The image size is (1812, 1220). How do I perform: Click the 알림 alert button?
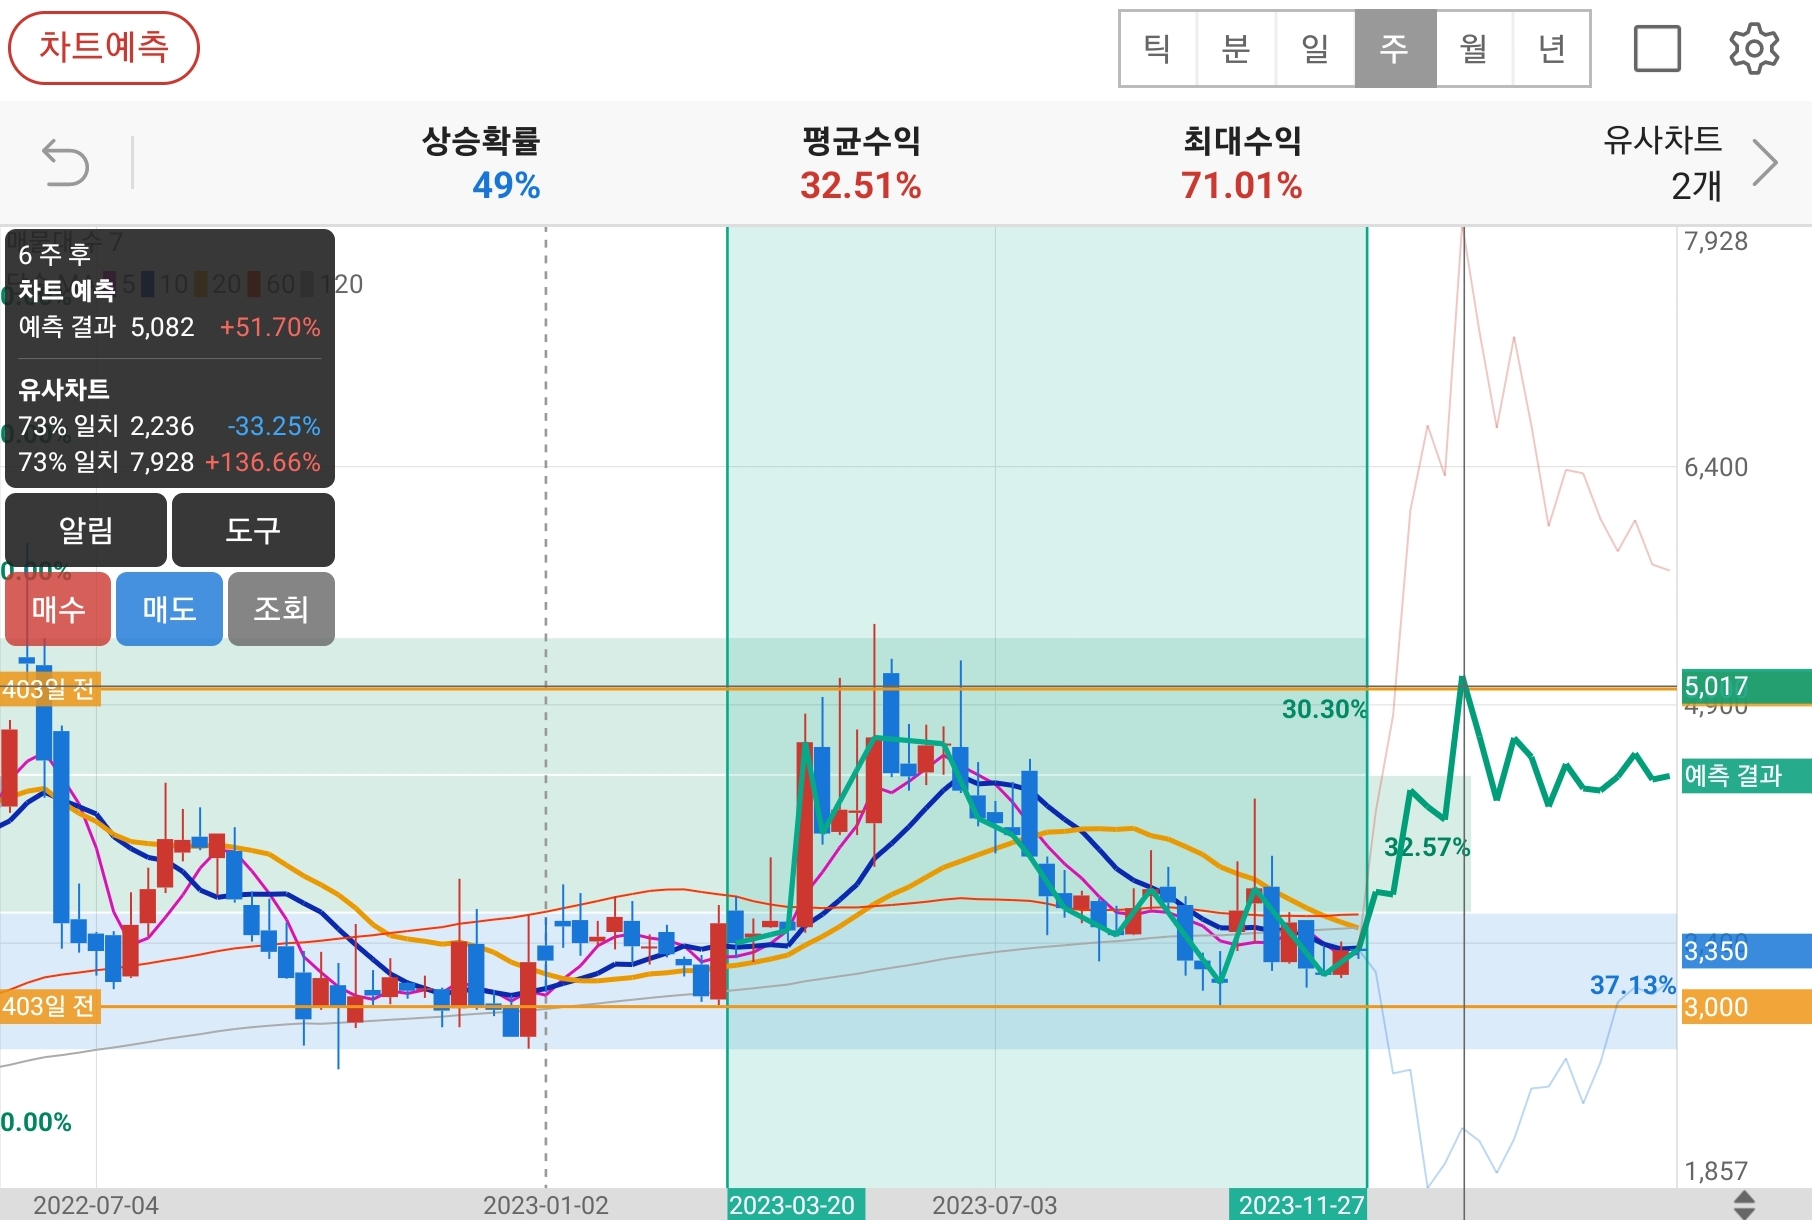click(86, 530)
